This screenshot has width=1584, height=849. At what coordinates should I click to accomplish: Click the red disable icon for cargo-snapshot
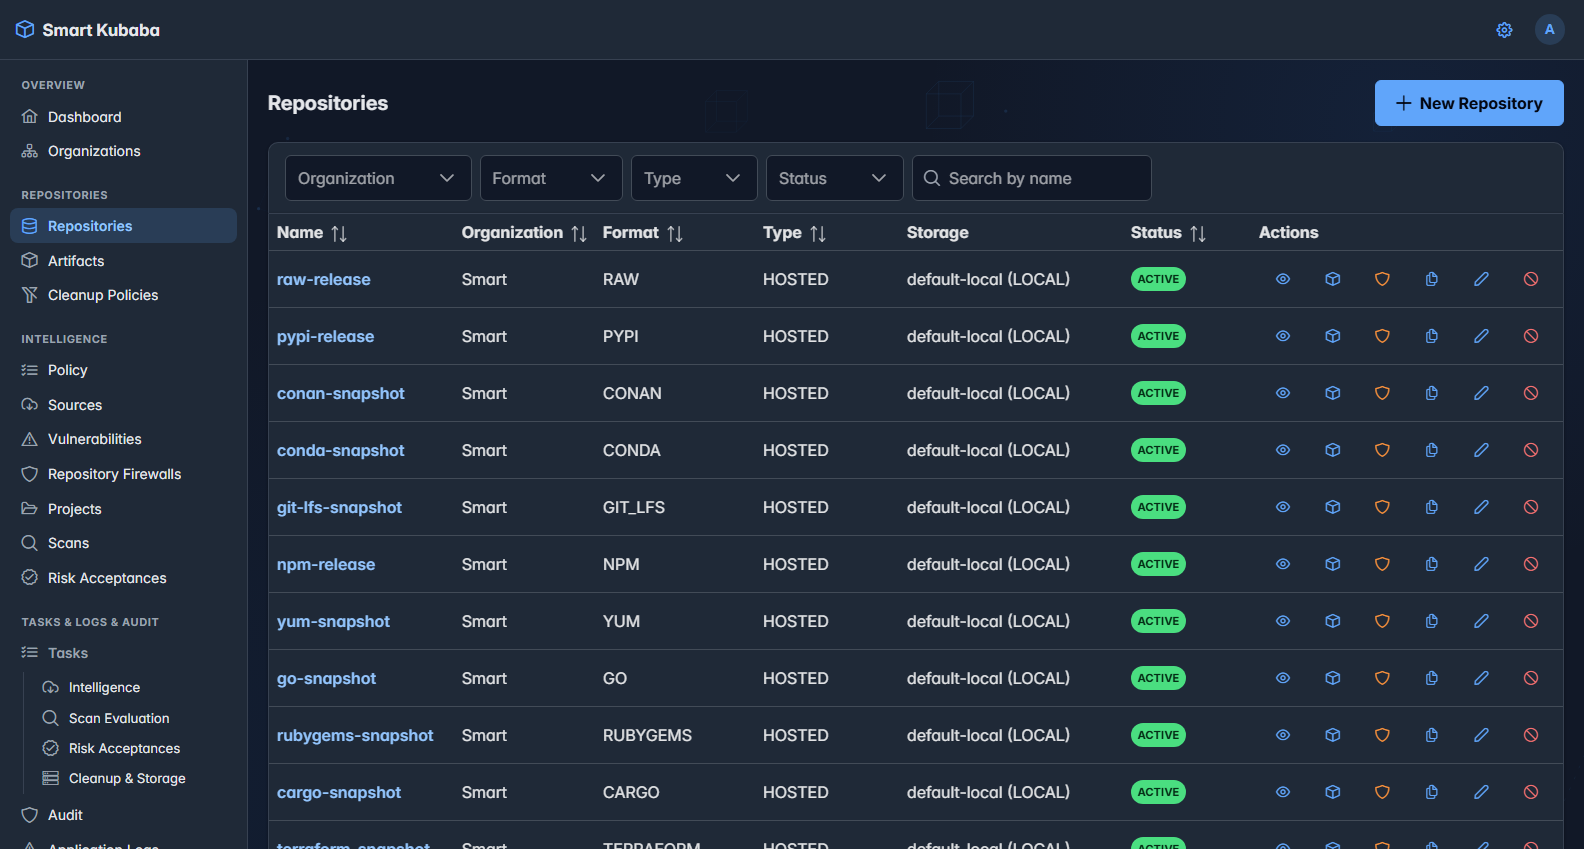(x=1531, y=792)
